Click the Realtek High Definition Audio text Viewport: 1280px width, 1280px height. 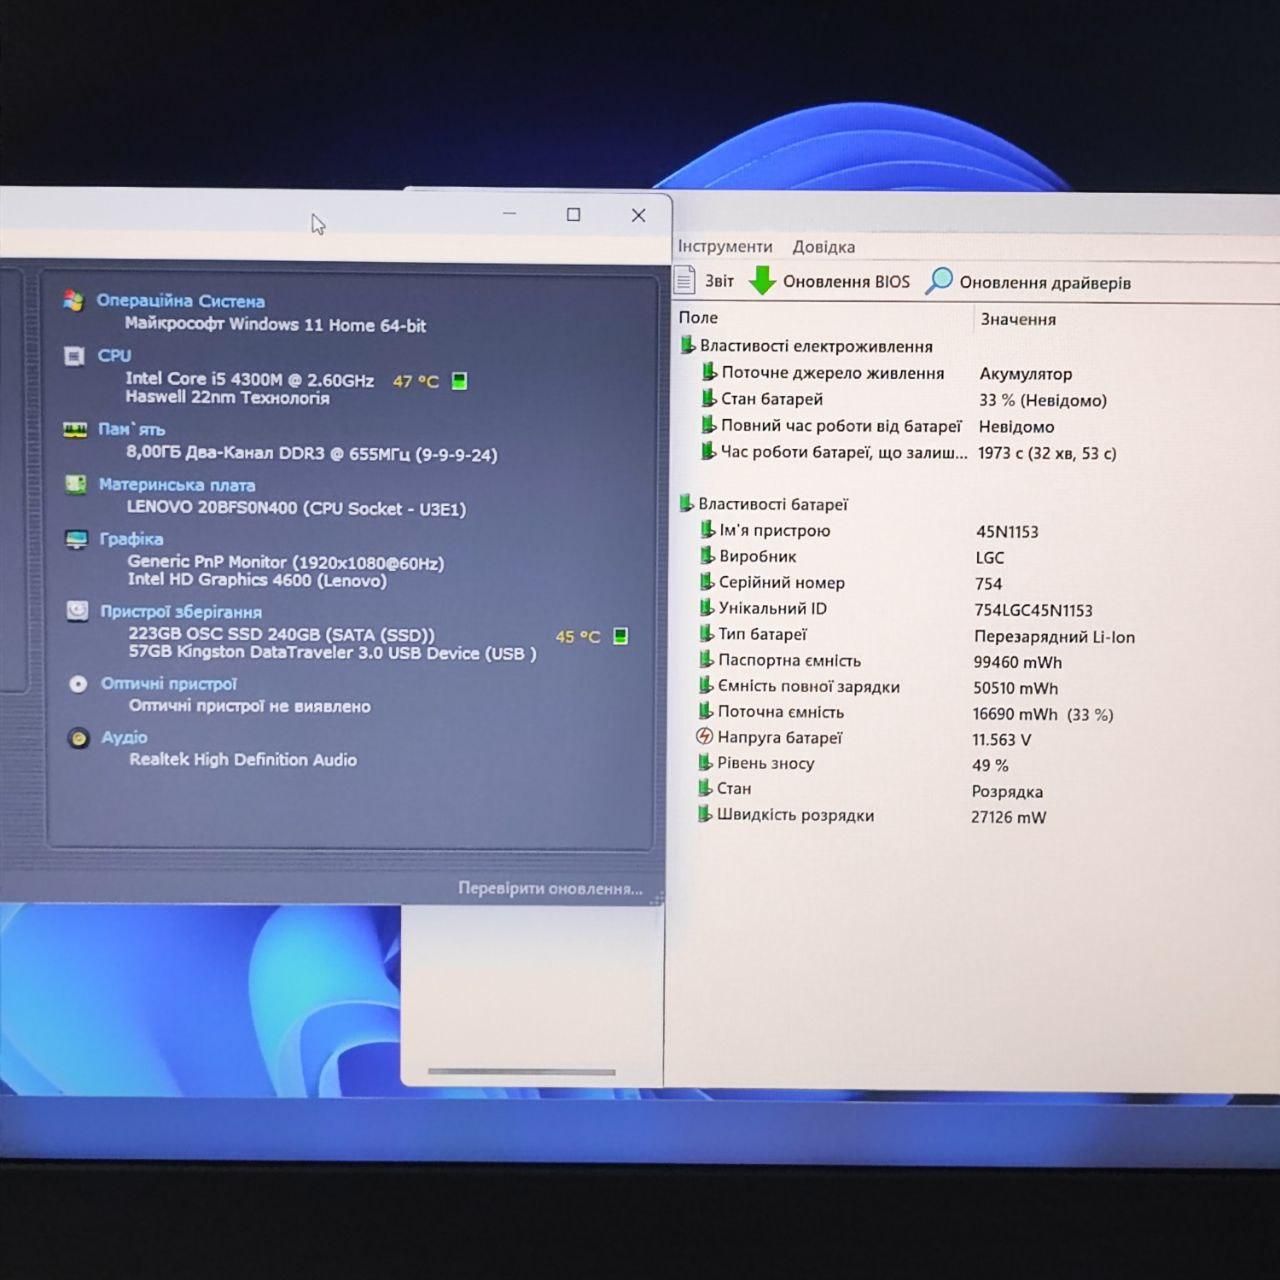coord(243,759)
